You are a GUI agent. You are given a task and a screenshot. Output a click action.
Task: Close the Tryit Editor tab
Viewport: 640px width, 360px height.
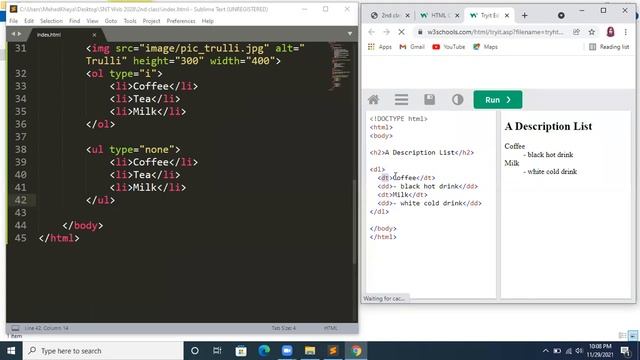tap(507, 16)
